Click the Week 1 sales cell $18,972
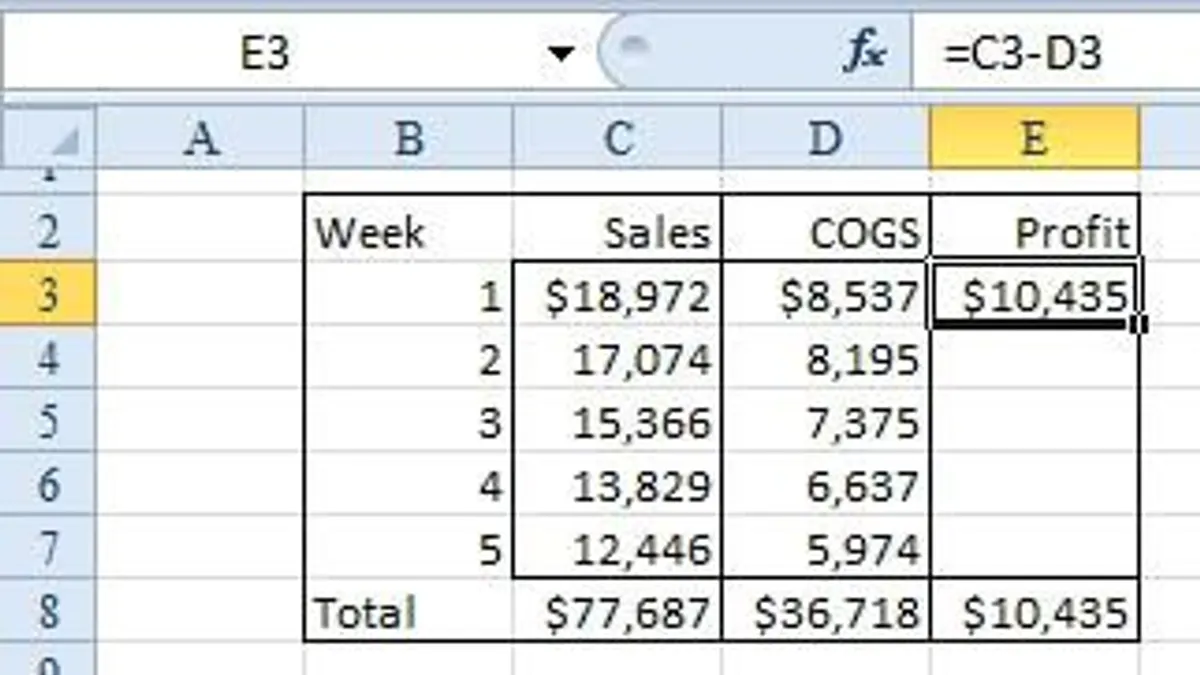1200x675 pixels. 617,295
